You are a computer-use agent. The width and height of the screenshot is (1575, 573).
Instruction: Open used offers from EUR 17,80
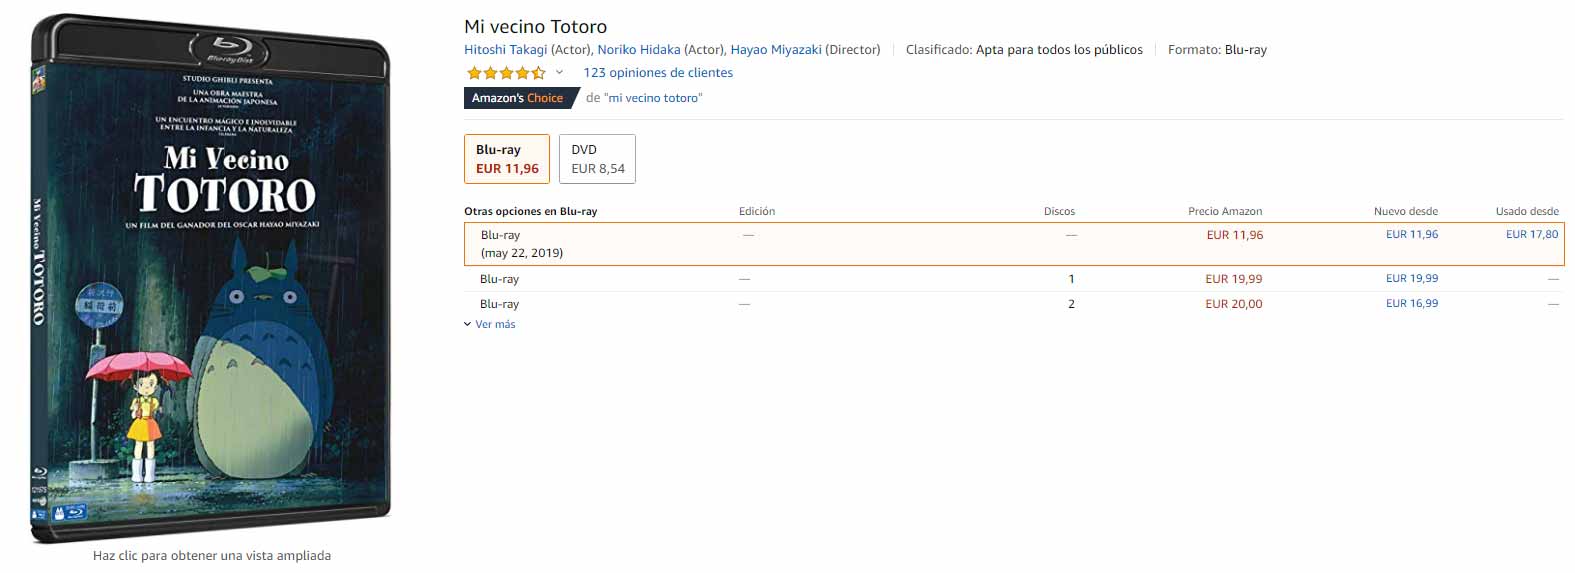click(x=1531, y=234)
